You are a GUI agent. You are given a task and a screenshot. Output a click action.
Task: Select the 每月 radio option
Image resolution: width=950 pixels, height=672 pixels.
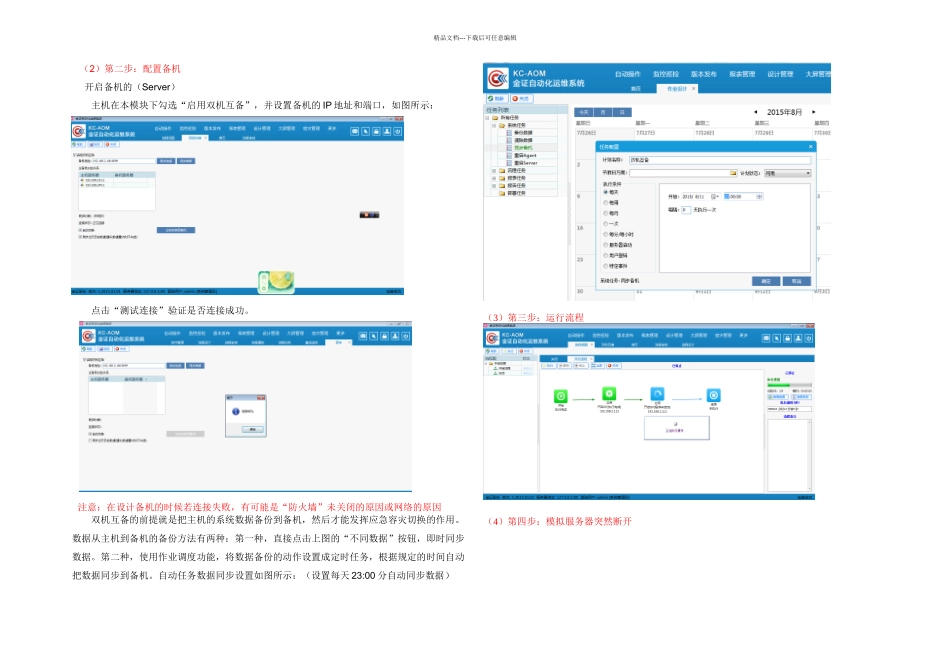pyautogui.click(x=605, y=213)
